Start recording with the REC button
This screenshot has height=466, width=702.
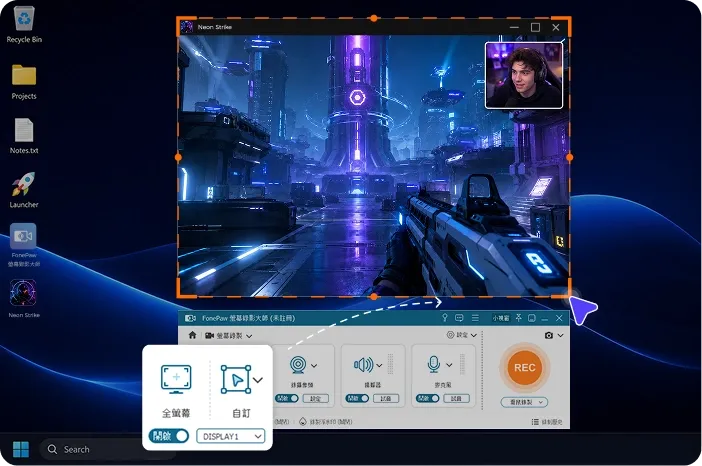click(x=524, y=368)
